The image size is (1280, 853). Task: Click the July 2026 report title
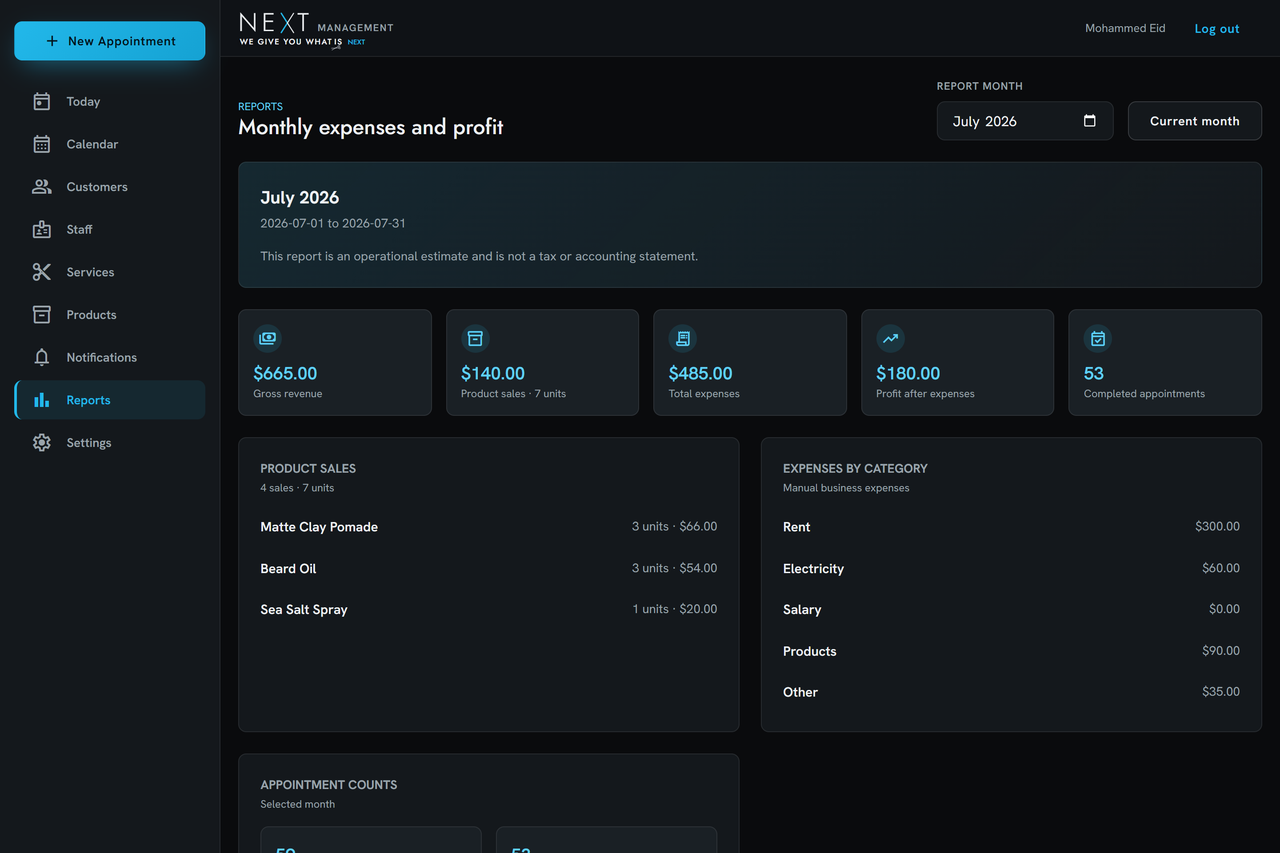pyautogui.click(x=299, y=198)
